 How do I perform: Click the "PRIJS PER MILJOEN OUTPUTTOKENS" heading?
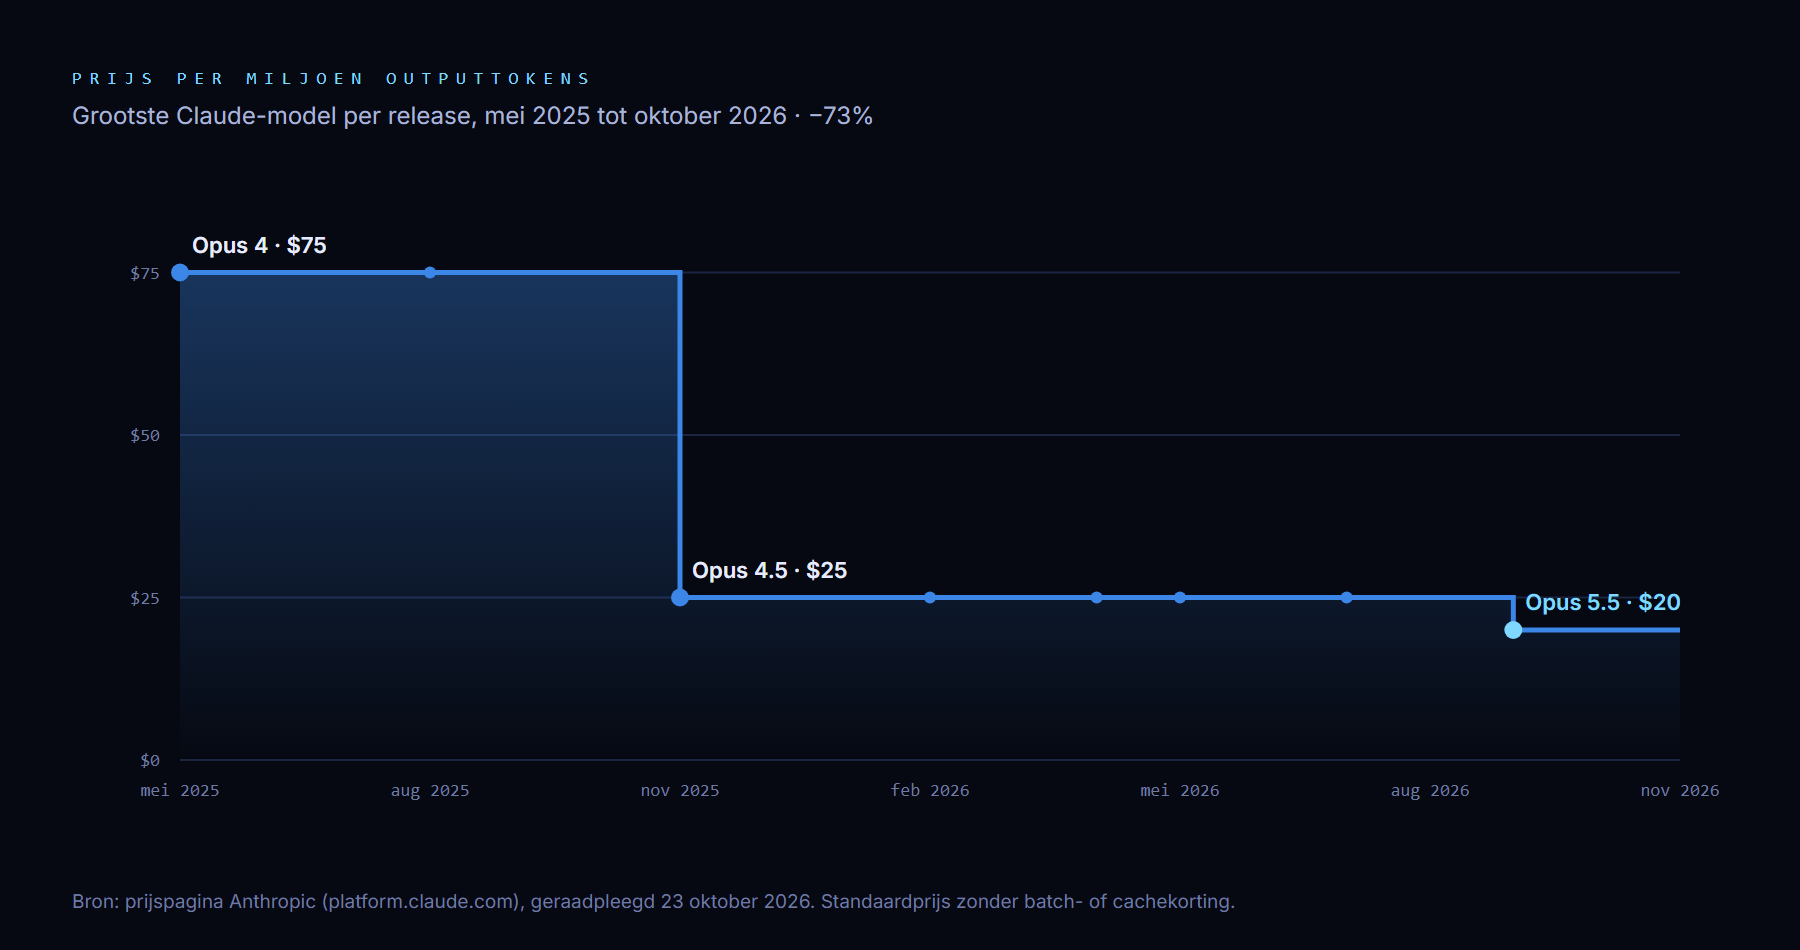pos(331,78)
